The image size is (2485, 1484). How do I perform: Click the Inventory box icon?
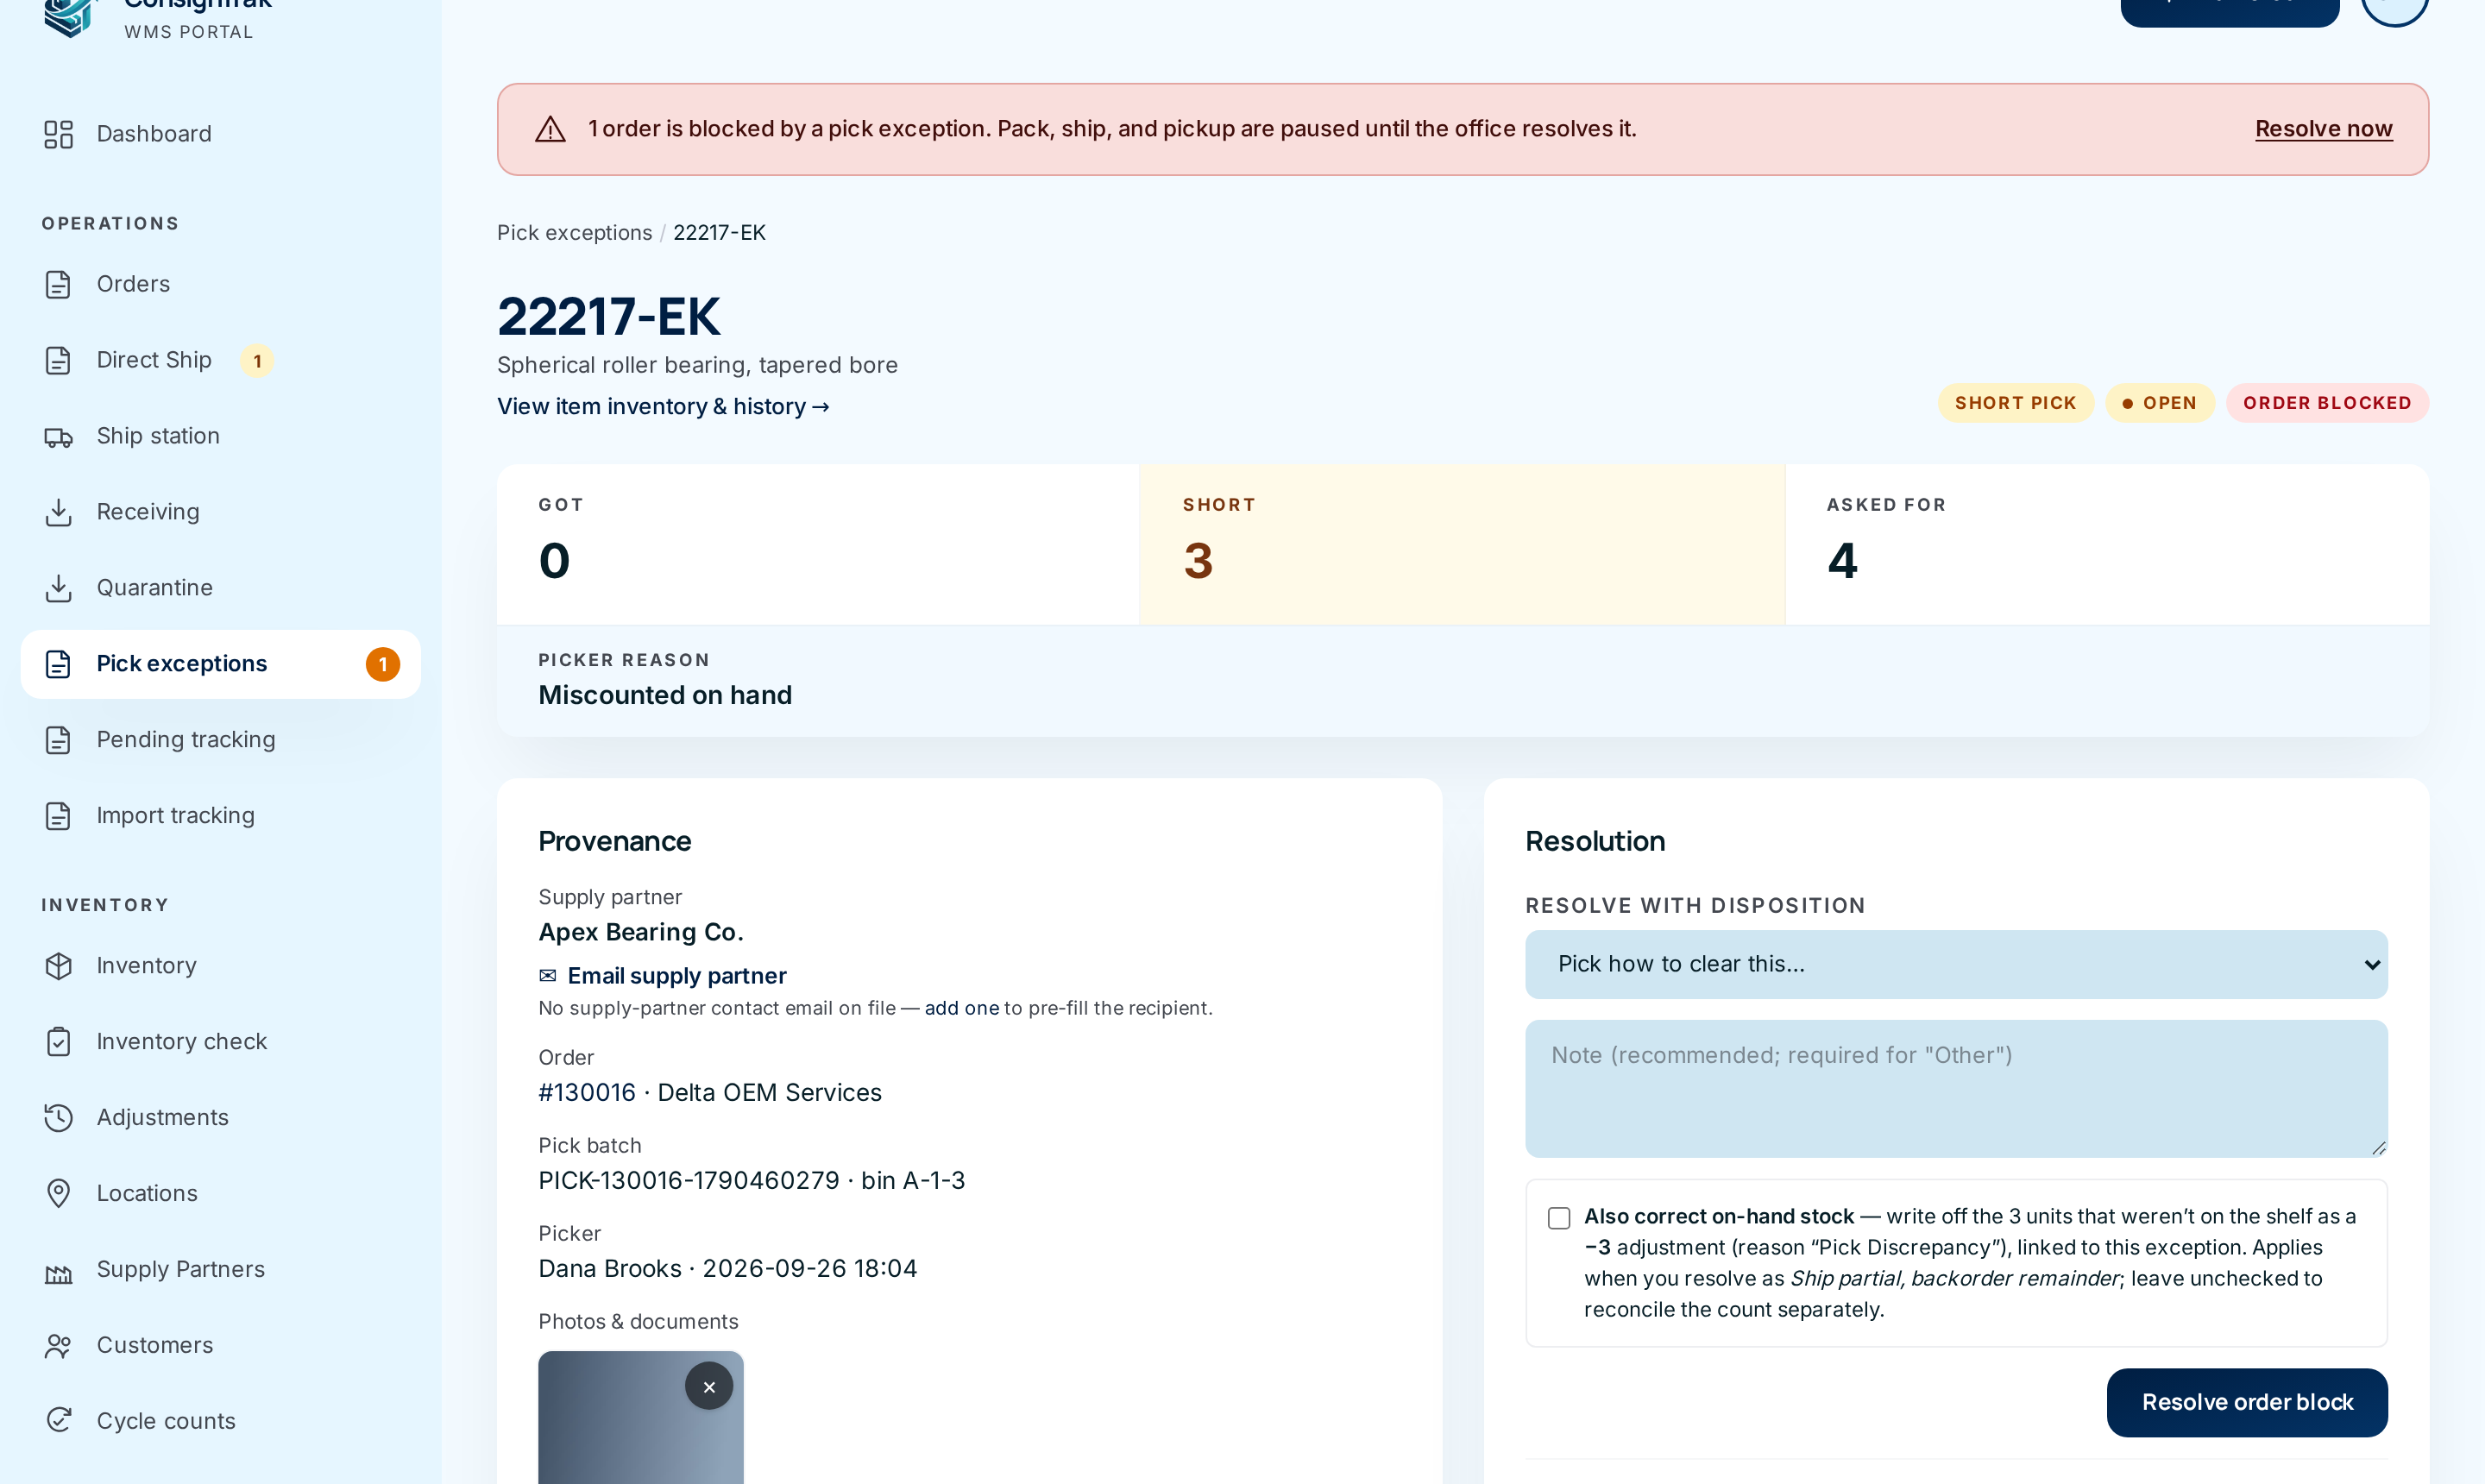(x=58, y=966)
